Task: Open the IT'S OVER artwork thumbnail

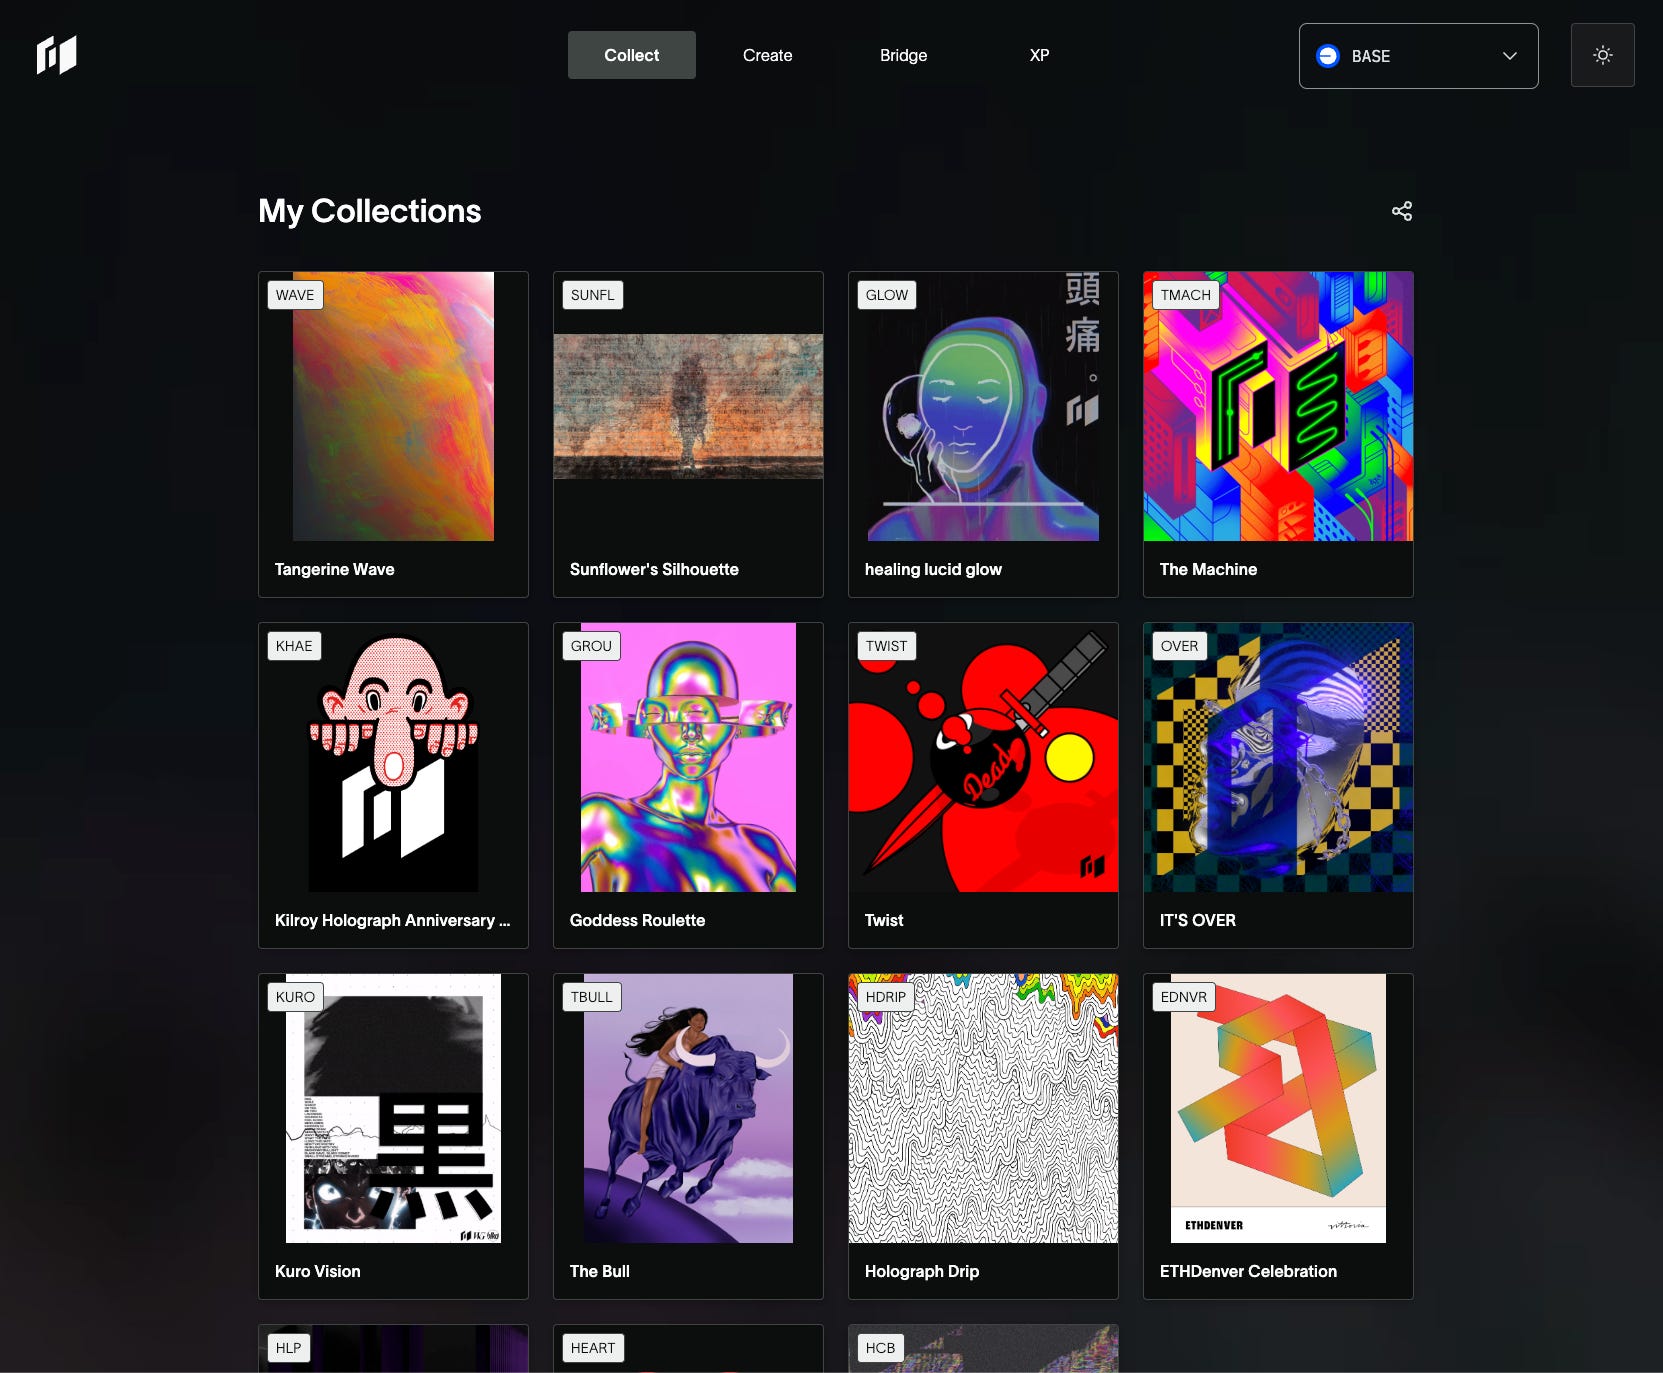Action: tap(1278, 757)
